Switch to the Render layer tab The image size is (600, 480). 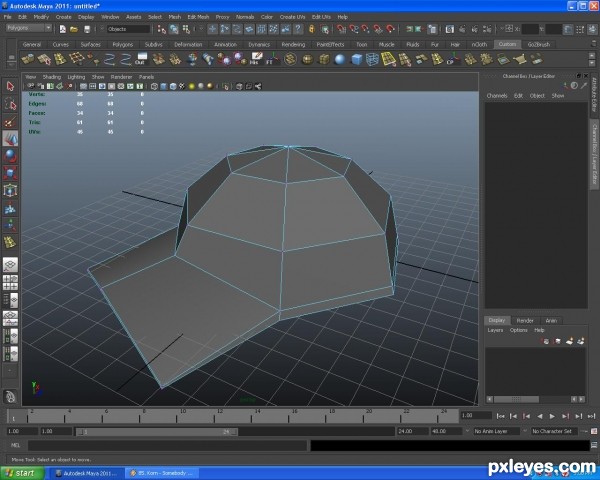click(525, 320)
